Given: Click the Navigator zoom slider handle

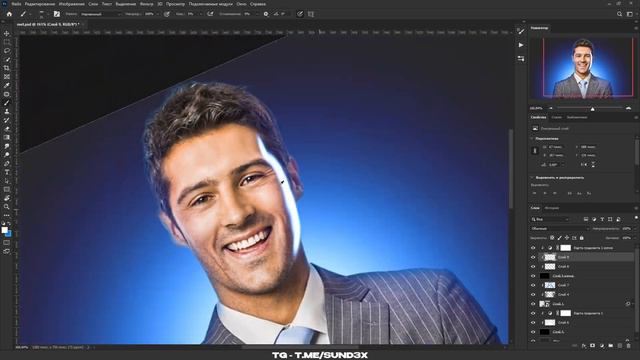Looking at the screenshot, I should click(592, 109).
